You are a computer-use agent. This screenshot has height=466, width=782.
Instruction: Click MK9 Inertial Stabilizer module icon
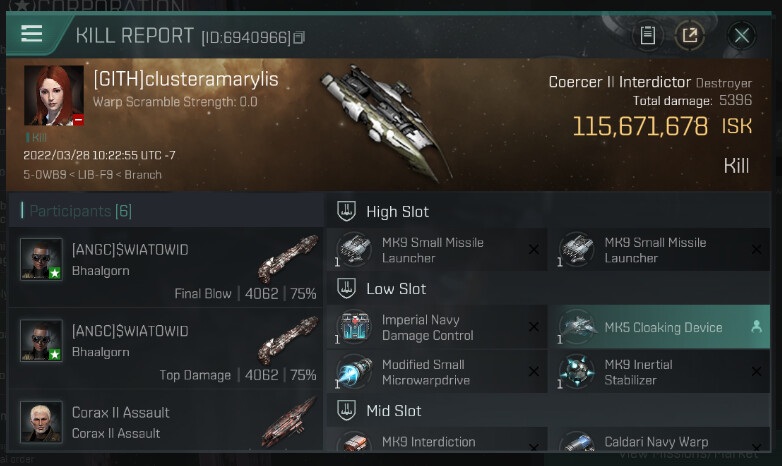577,371
